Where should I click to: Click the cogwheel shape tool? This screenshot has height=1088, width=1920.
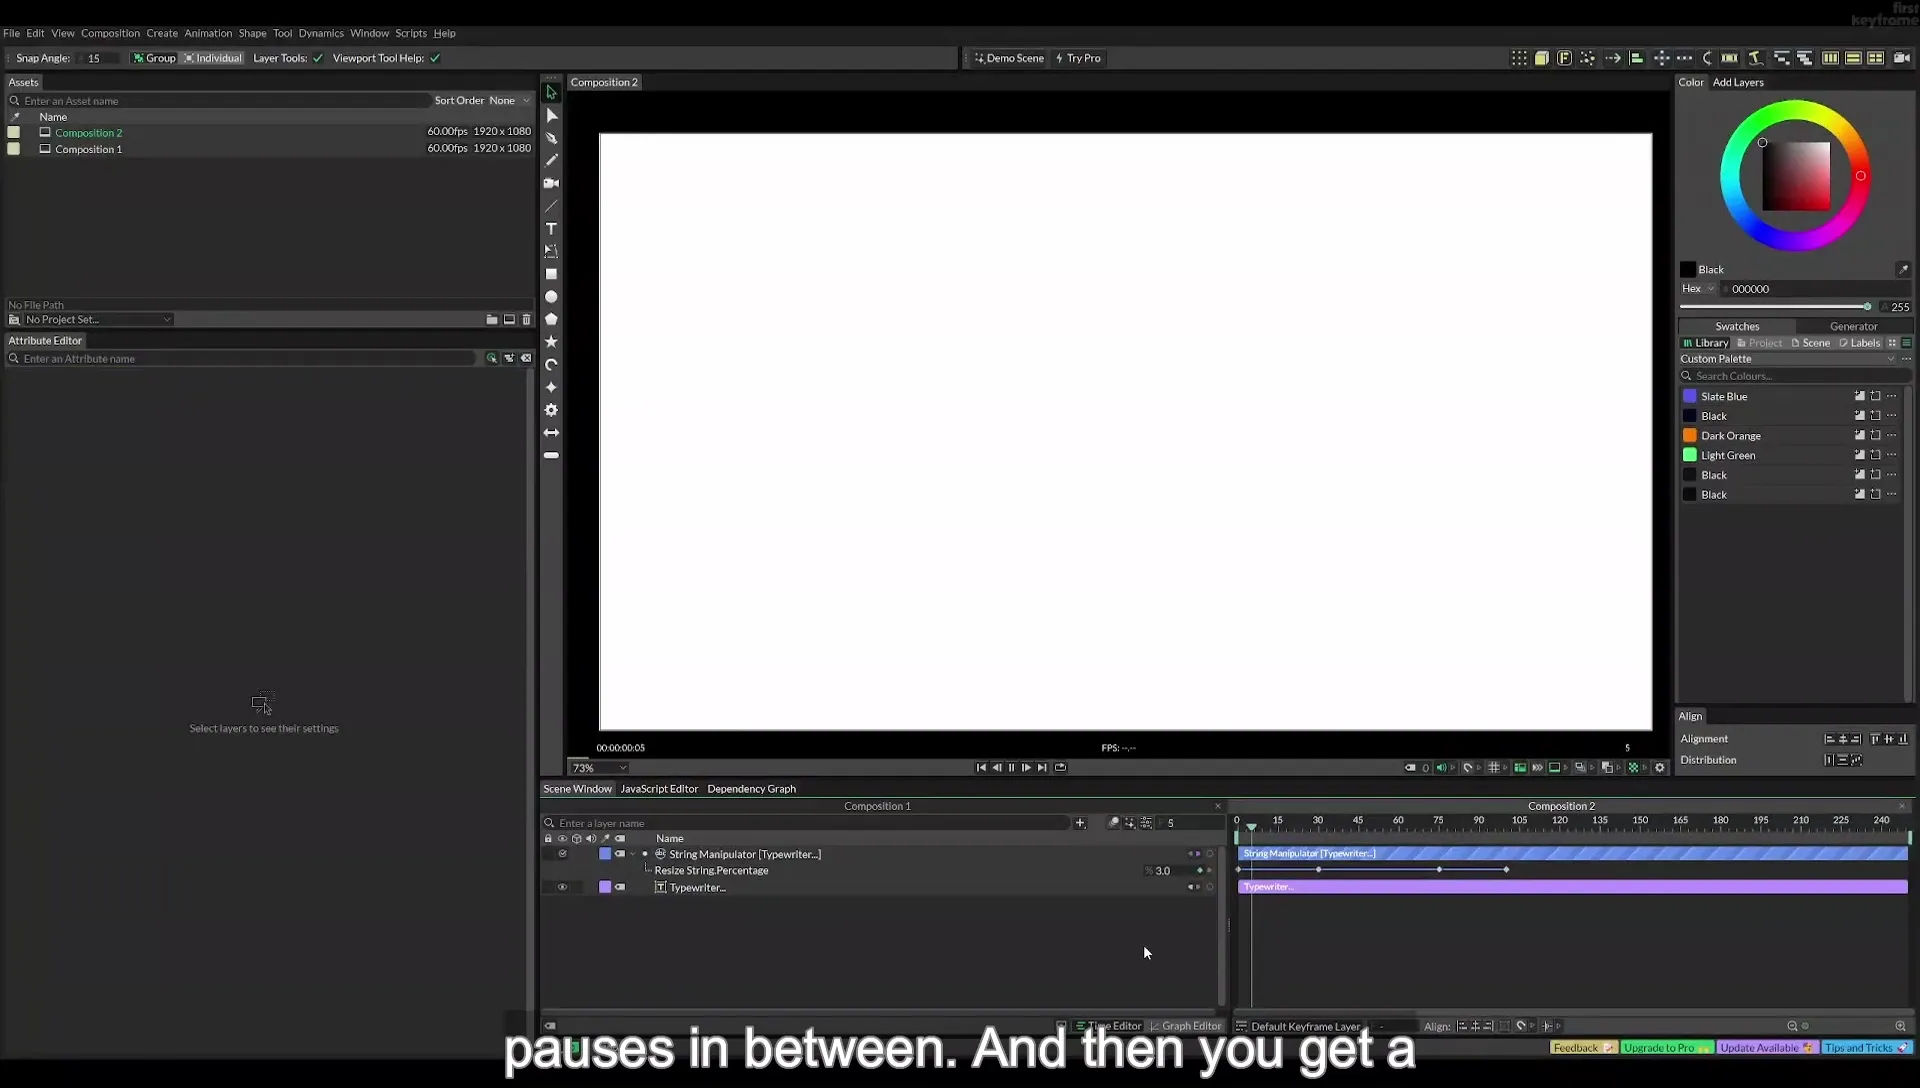pyautogui.click(x=551, y=410)
